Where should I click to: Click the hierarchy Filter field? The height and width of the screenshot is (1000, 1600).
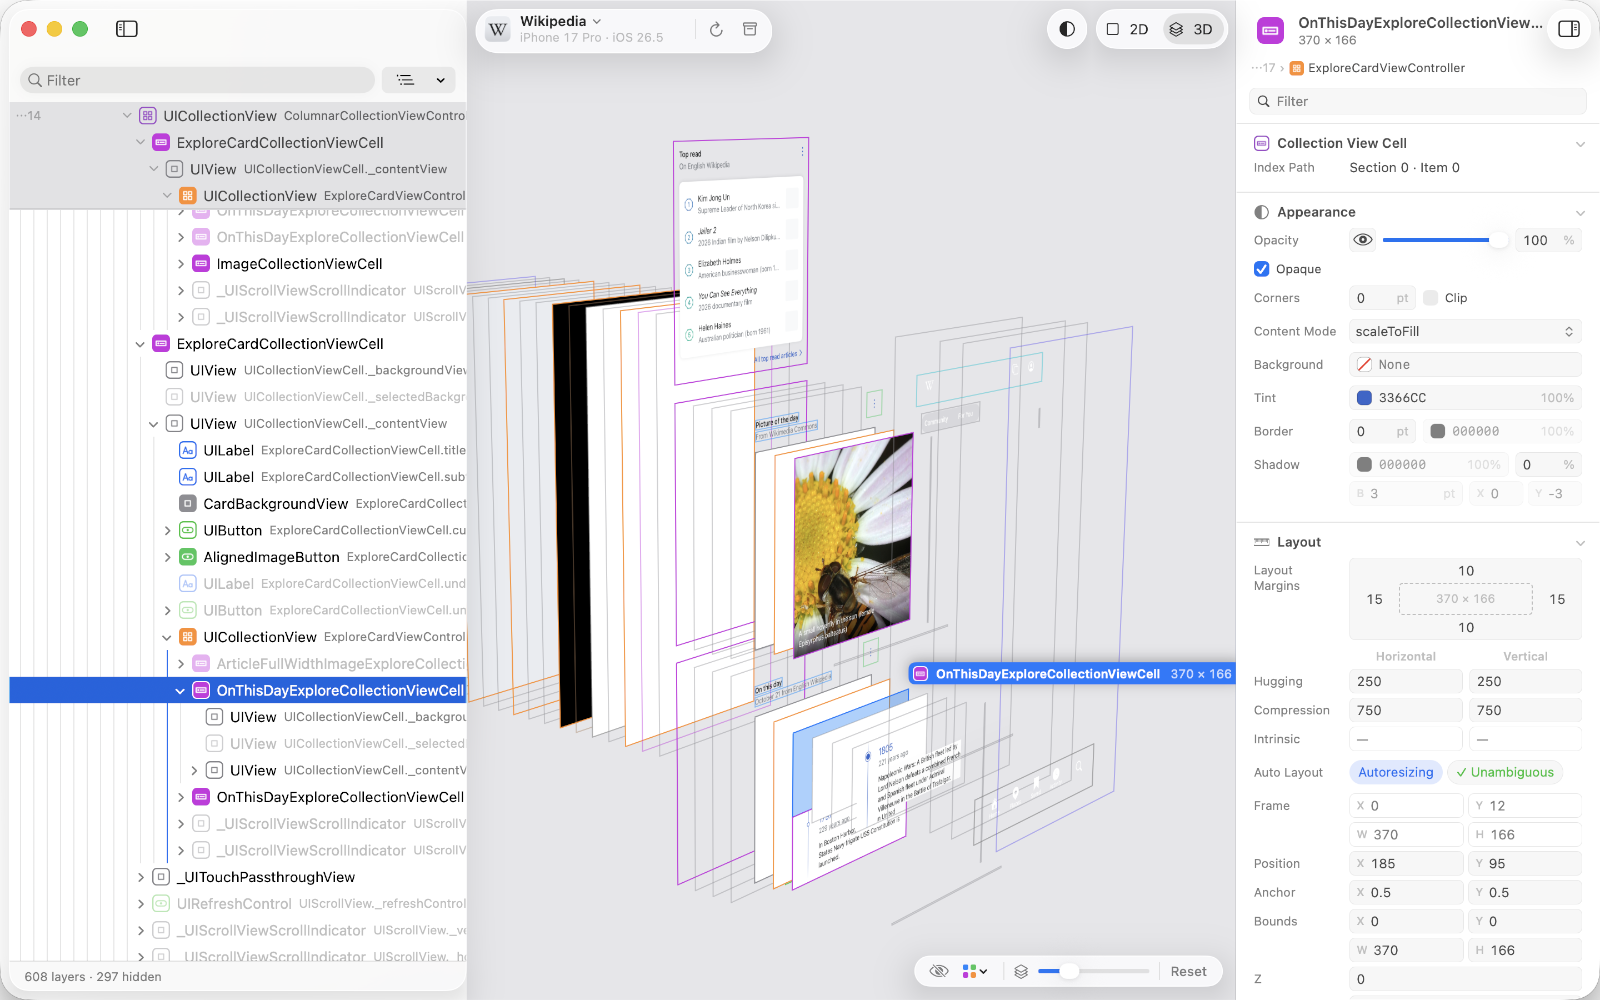point(198,80)
